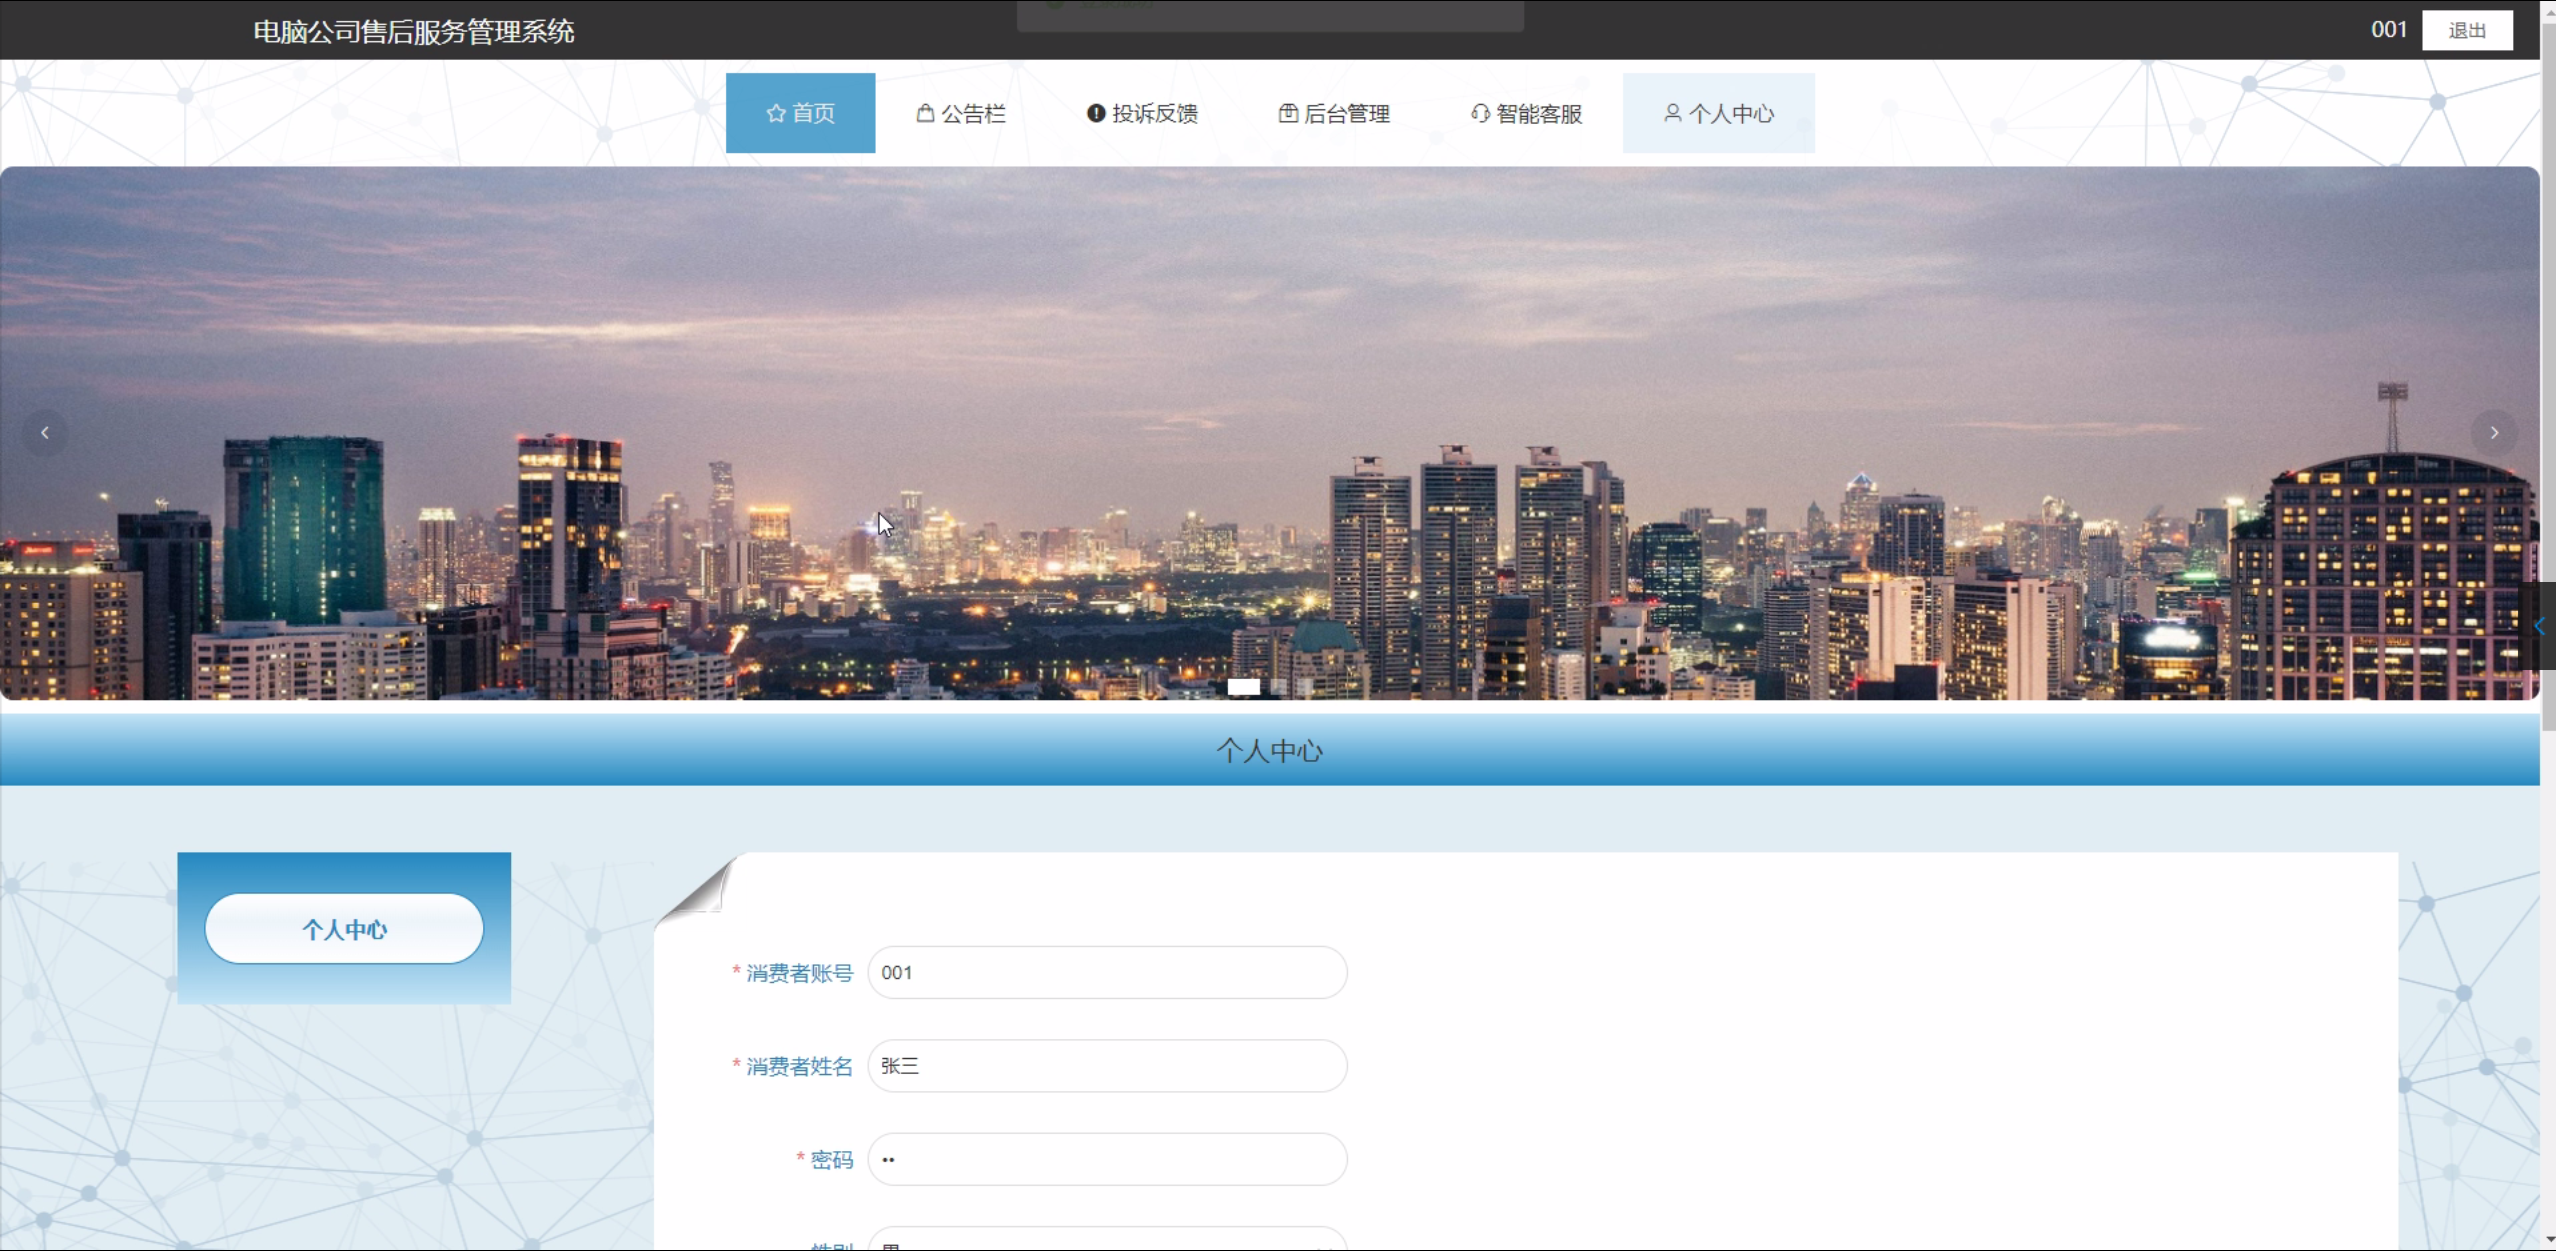The height and width of the screenshot is (1251, 2556).
Task: Open the 性别 dropdown at the form bottom
Action: click(x=1106, y=1240)
